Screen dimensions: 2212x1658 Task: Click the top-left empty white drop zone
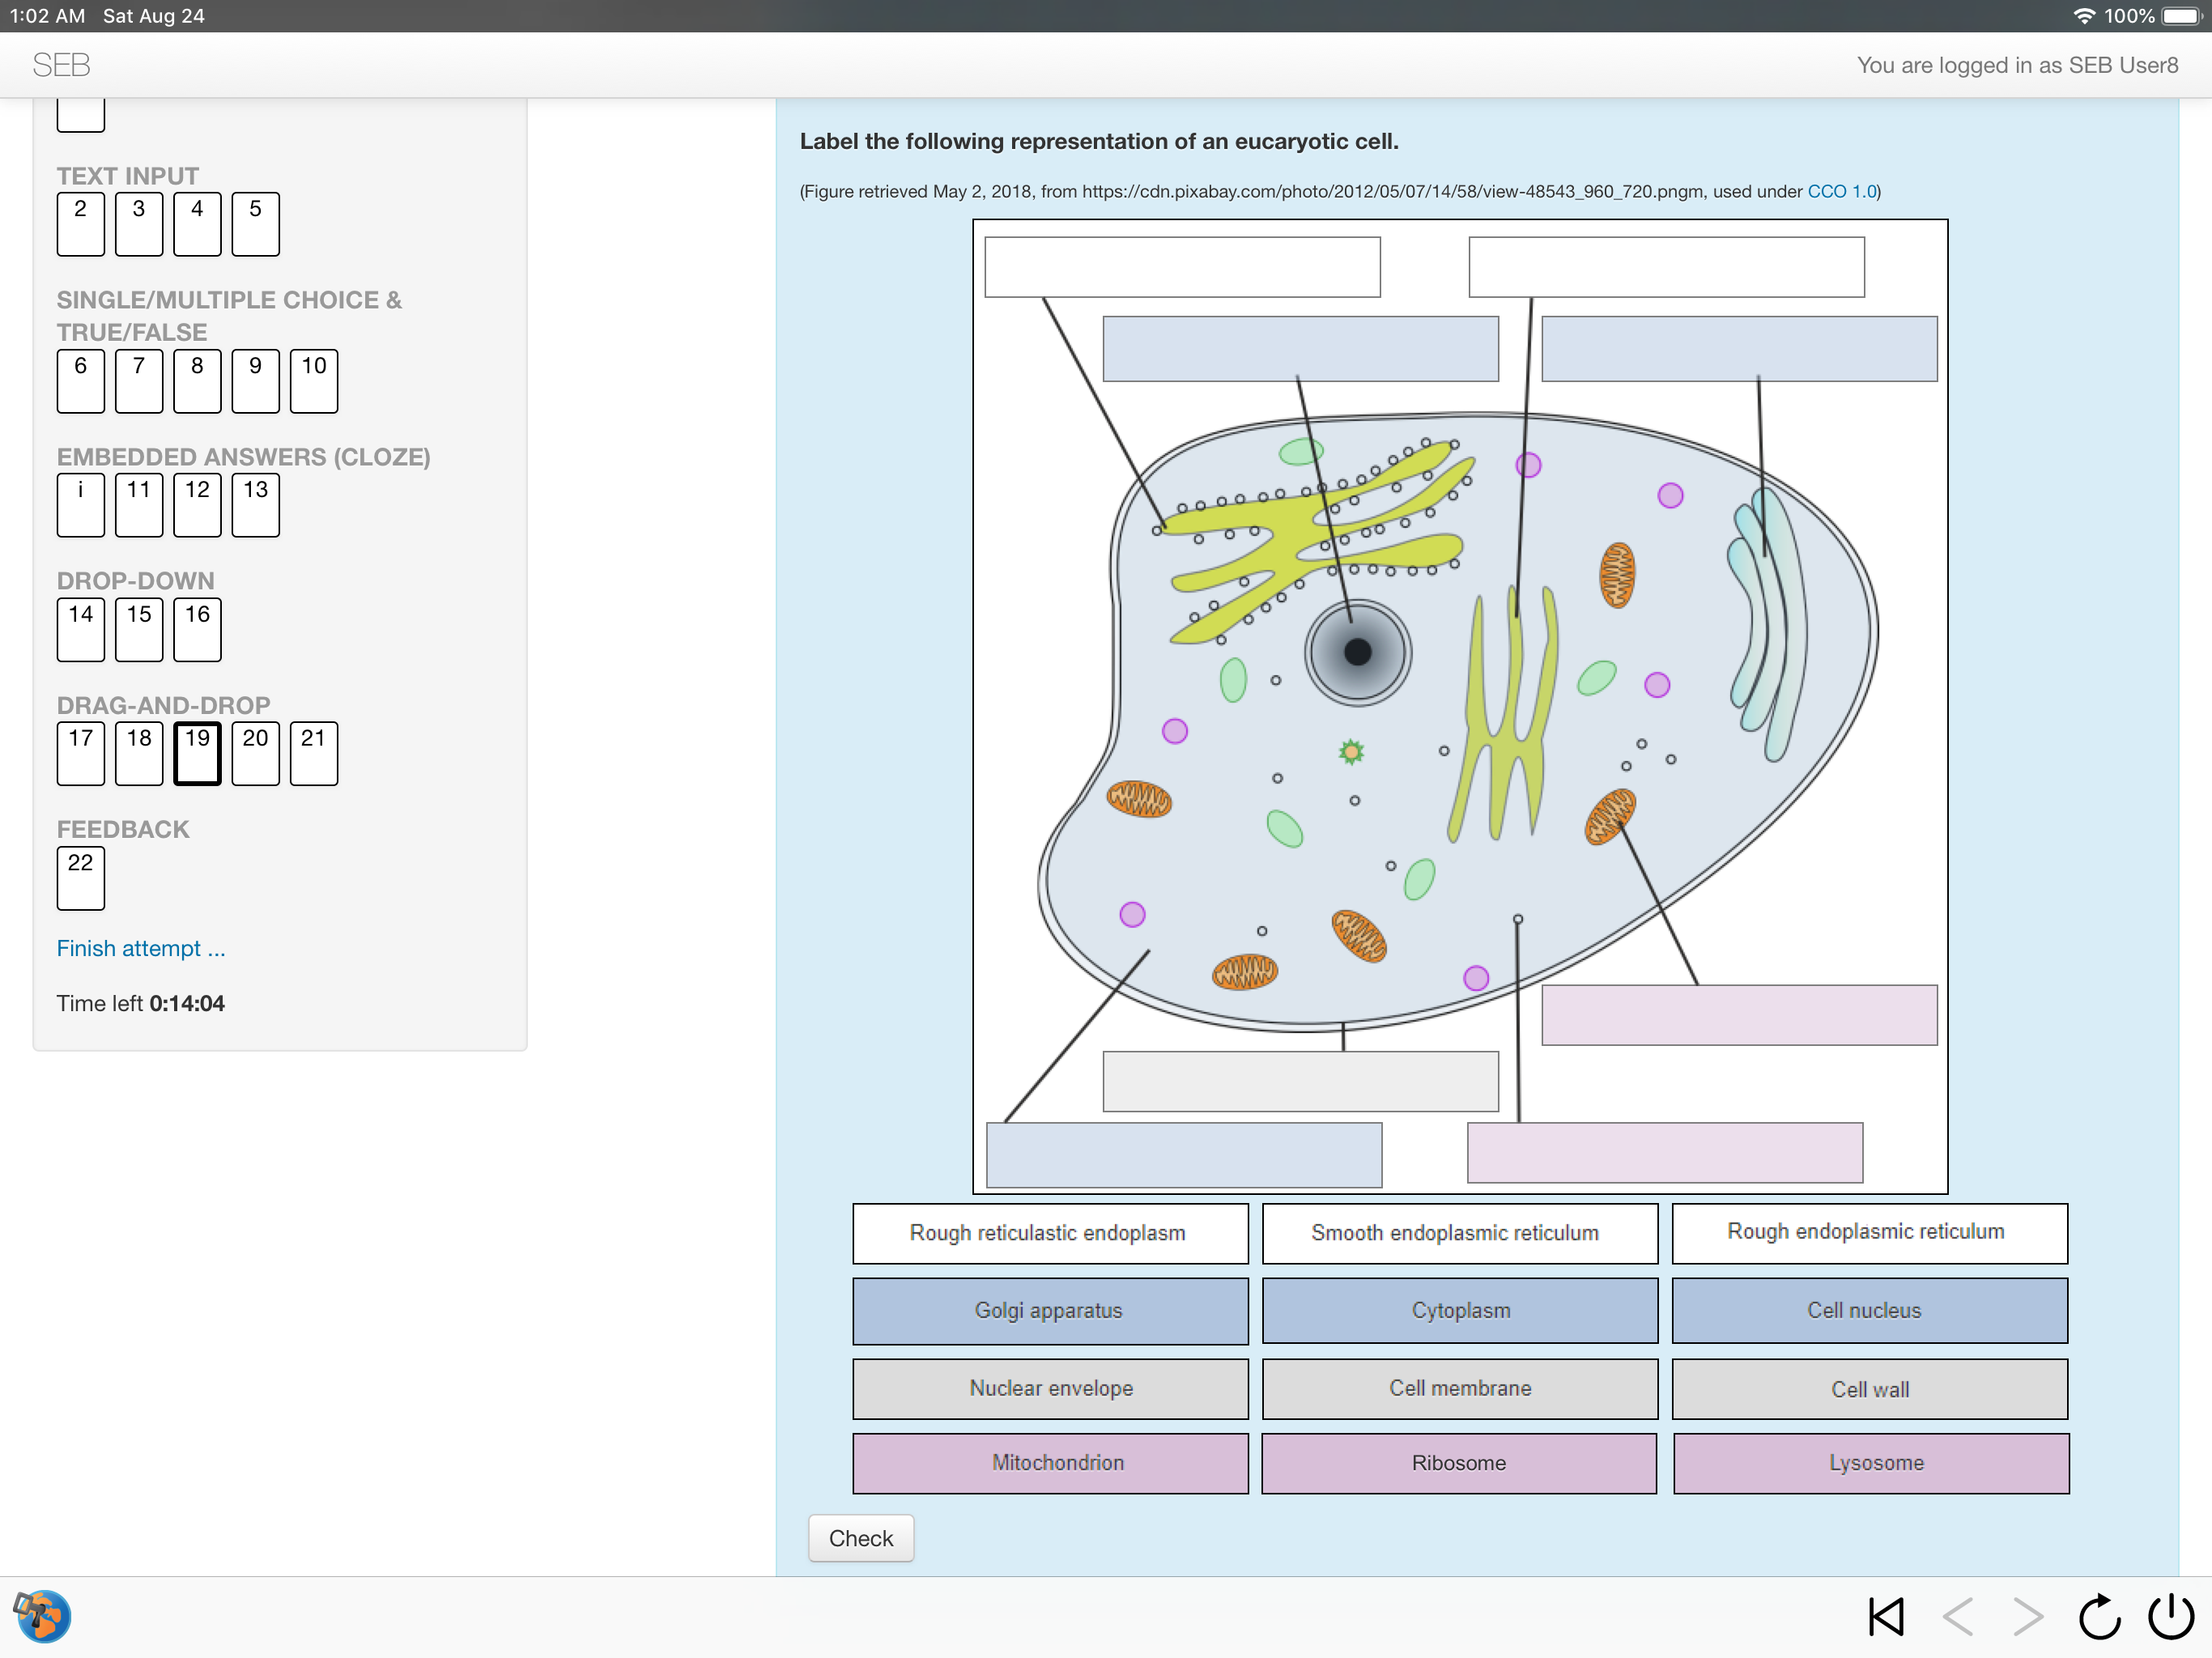coord(1182,266)
